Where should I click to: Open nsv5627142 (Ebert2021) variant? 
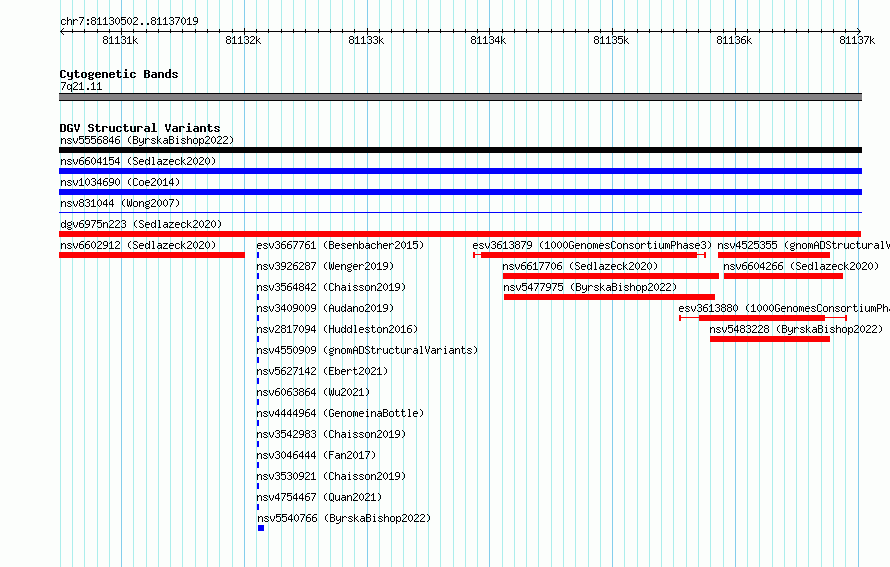[322, 371]
